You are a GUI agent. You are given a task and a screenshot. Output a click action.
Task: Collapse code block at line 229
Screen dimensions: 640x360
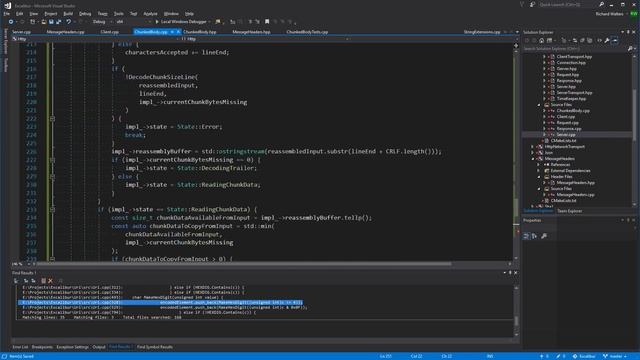pos(52,176)
